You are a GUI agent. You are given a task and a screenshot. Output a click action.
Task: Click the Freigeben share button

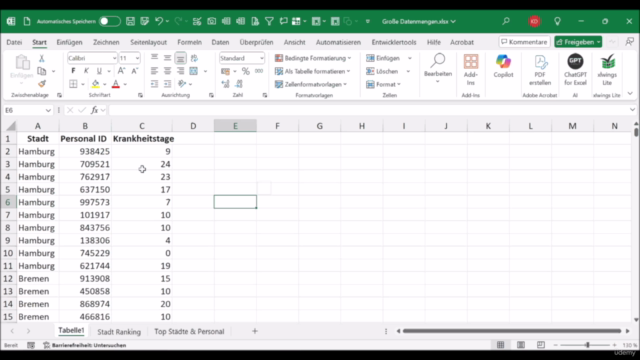[x=578, y=42]
